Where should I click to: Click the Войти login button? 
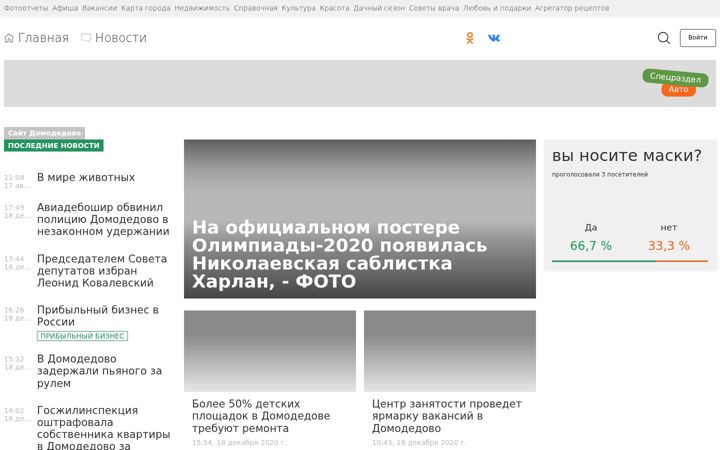698,38
